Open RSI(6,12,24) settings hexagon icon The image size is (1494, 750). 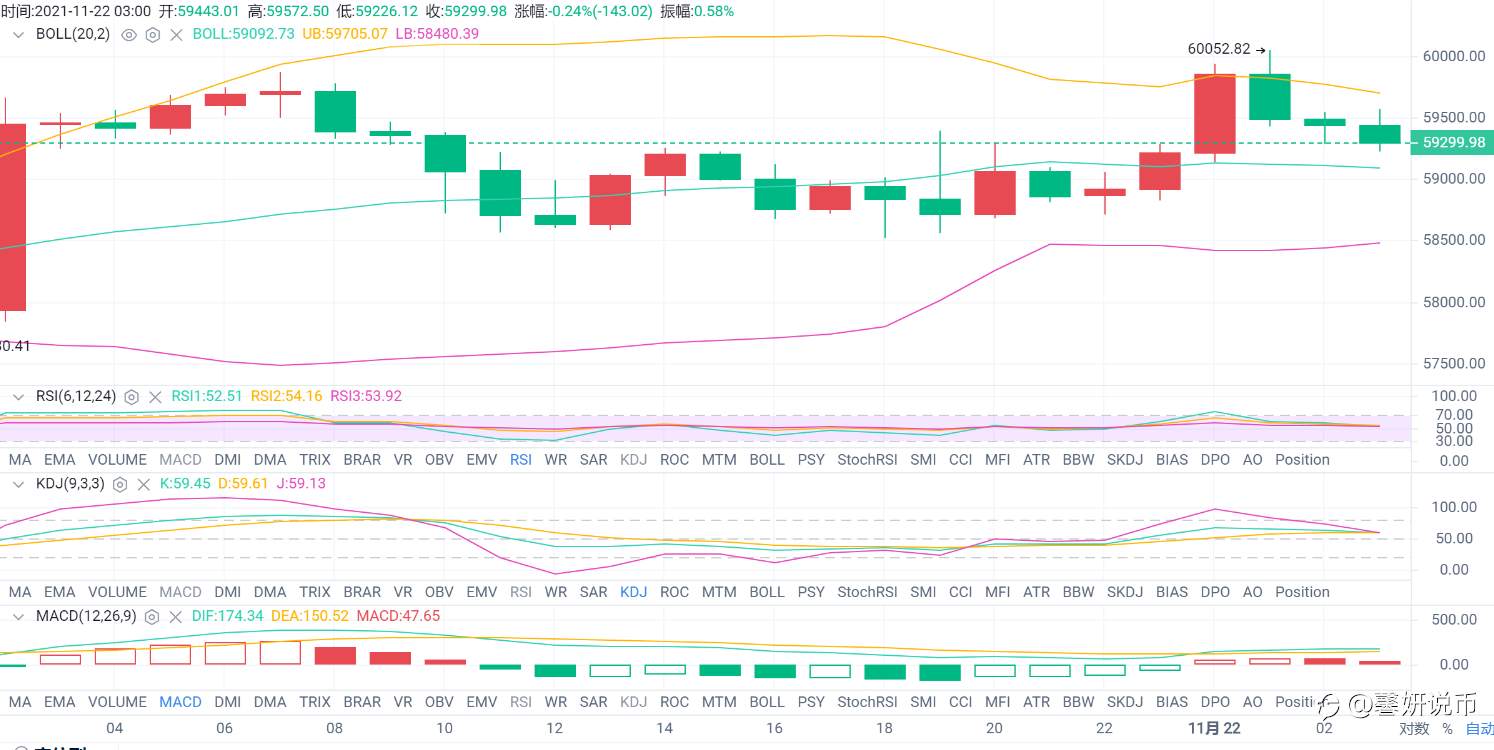(131, 396)
